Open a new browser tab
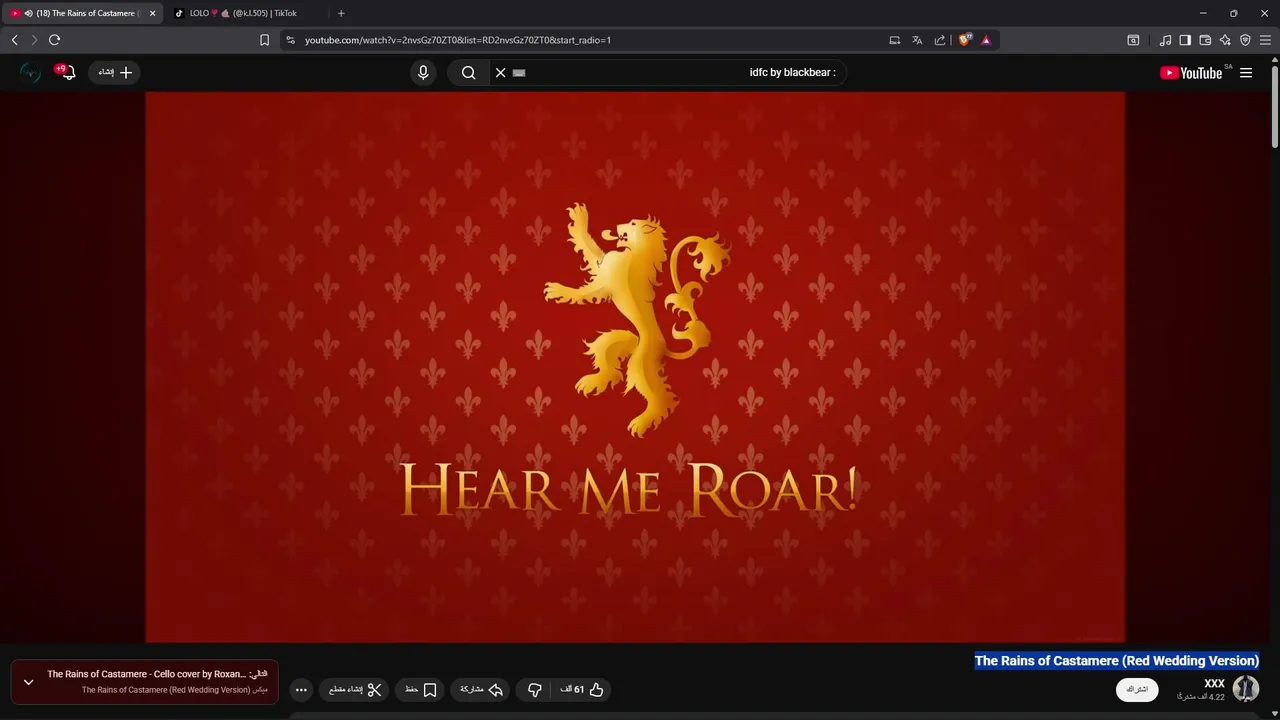1280x720 pixels. (x=341, y=13)
